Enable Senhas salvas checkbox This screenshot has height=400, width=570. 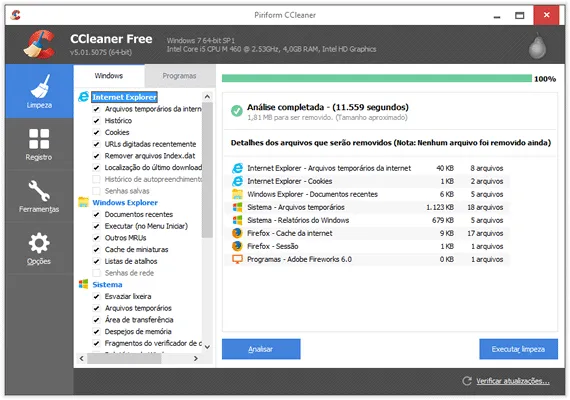tap(96, 191)
